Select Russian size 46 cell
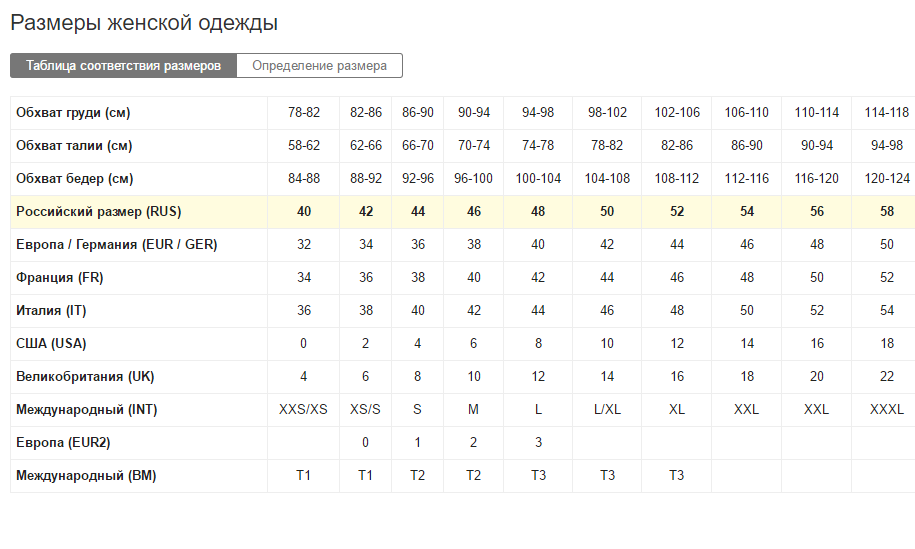The image size is (915, 549). click(473, 212)
